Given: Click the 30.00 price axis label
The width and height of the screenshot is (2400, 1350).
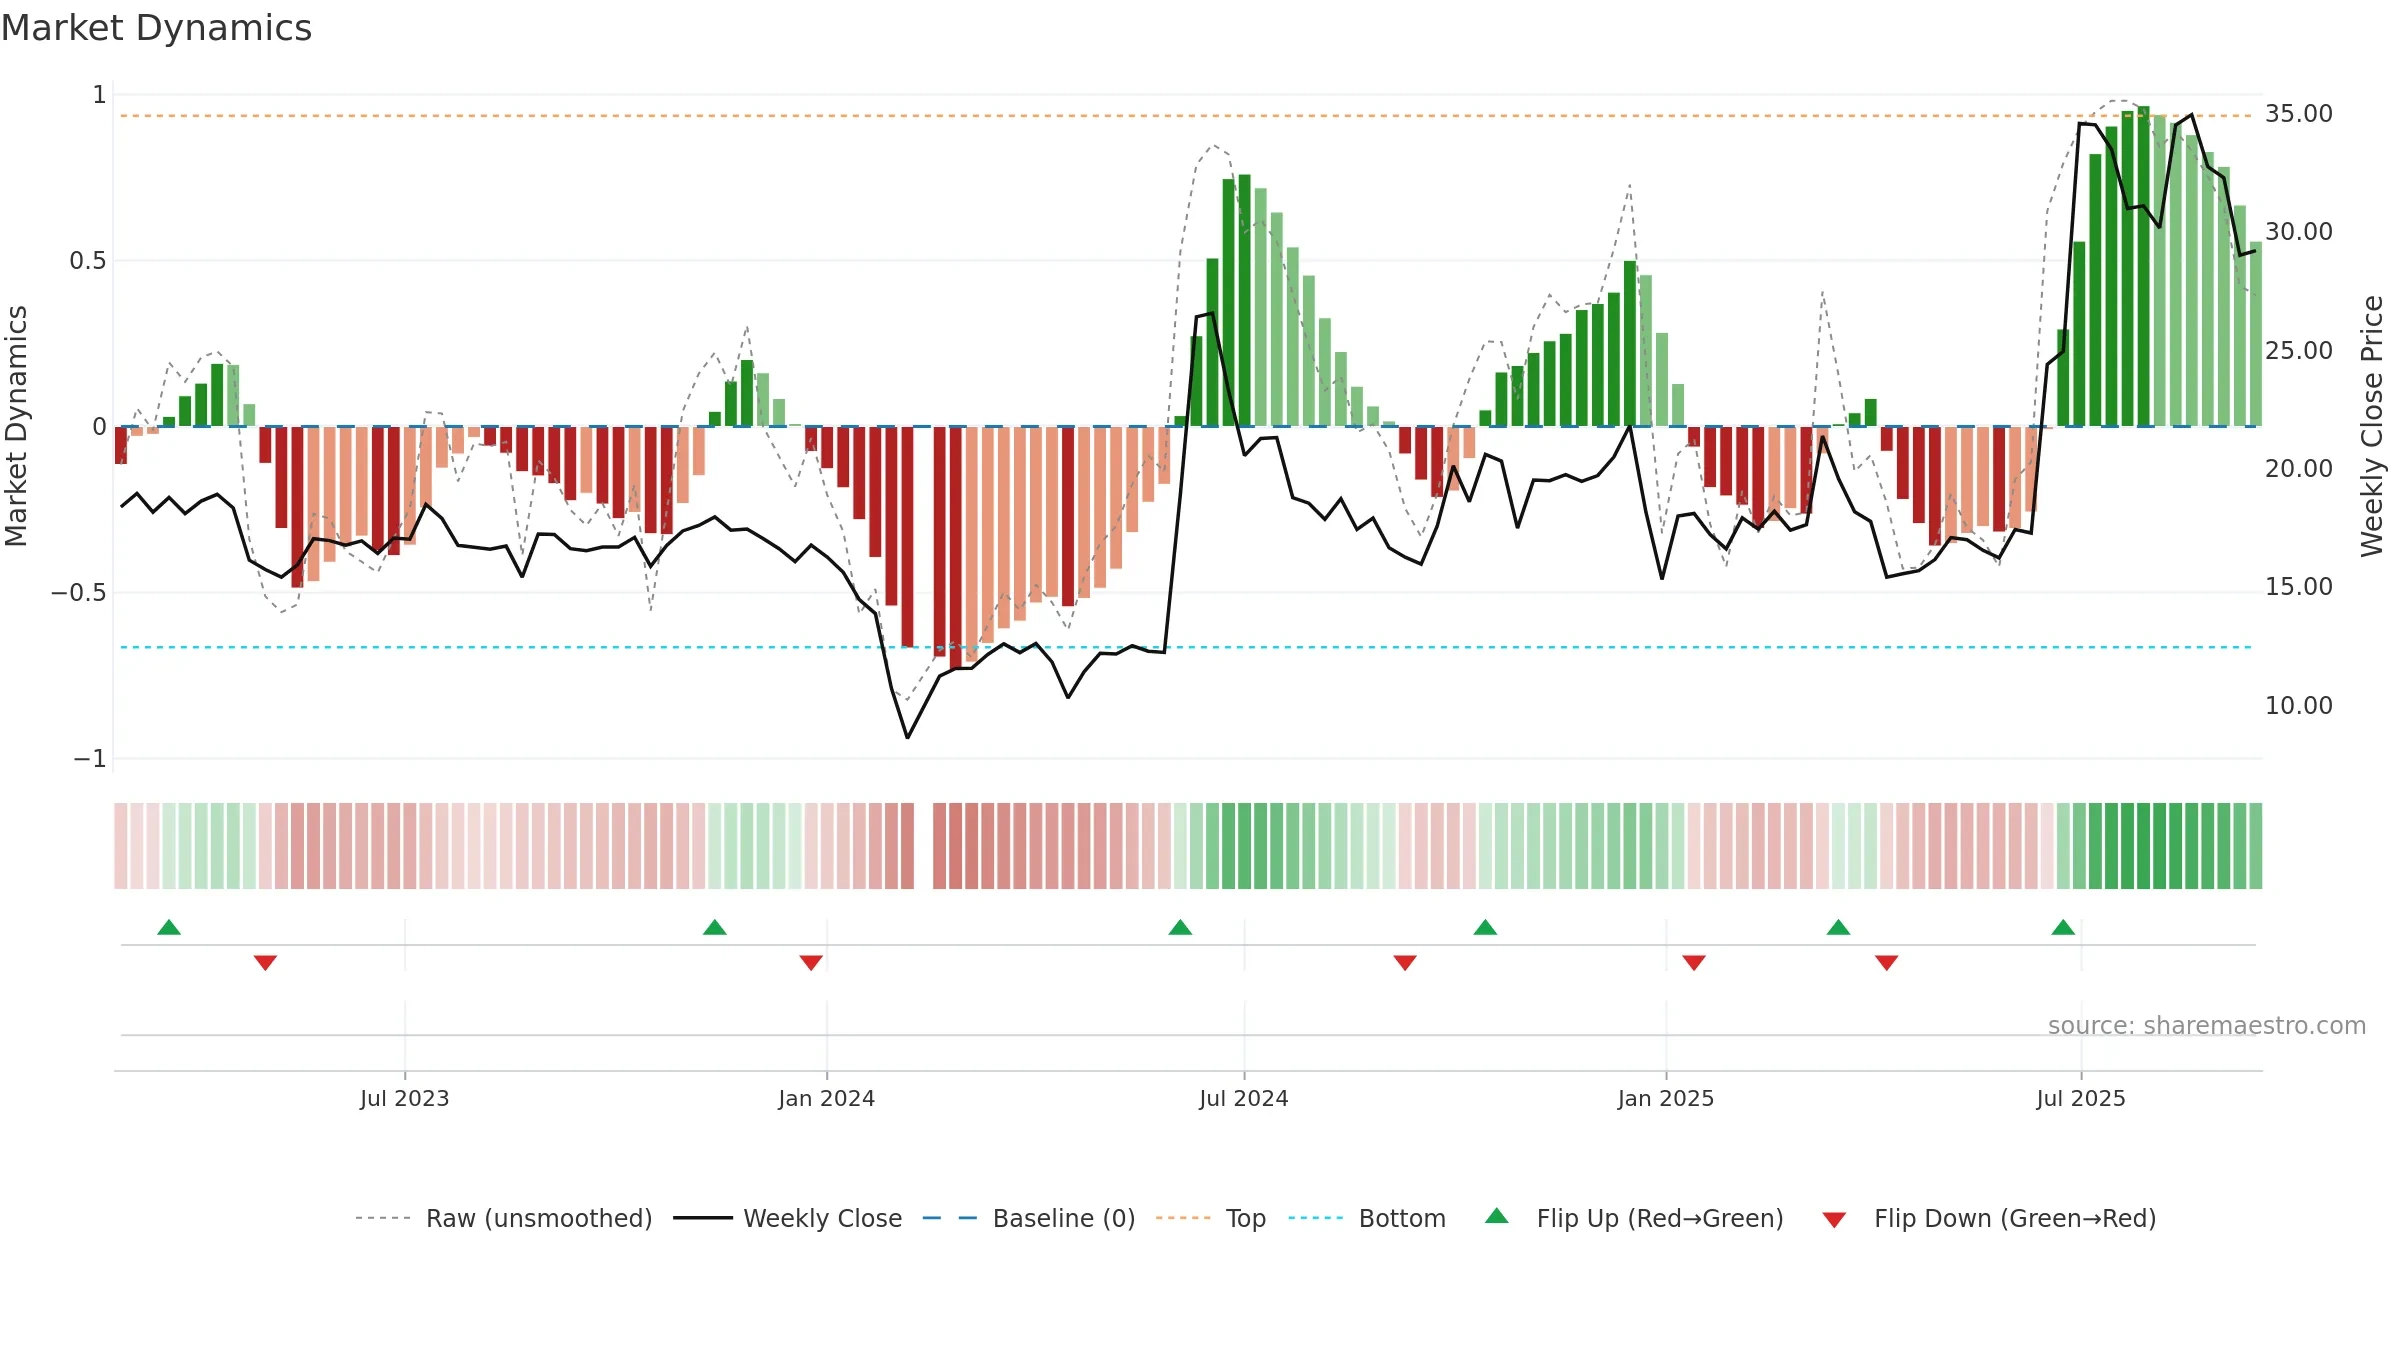Looking at the screenshot, I should click(x=2299, y=232).
